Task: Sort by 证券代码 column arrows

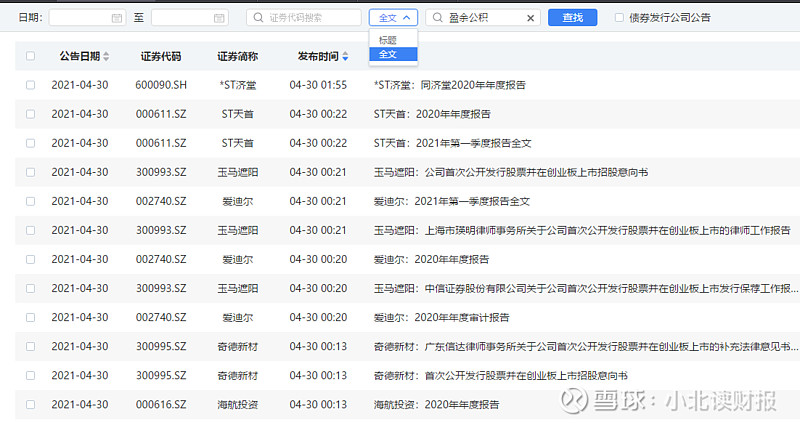Action: click(x=192, y=57)
